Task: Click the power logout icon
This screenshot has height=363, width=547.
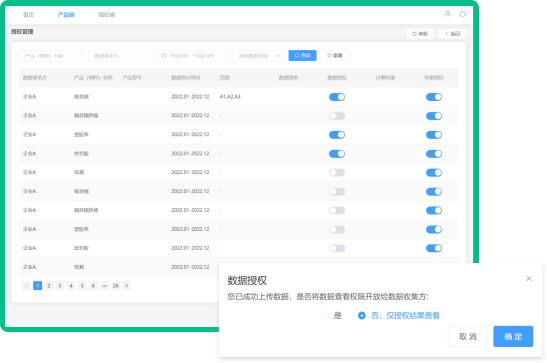Action: (463, 14)
